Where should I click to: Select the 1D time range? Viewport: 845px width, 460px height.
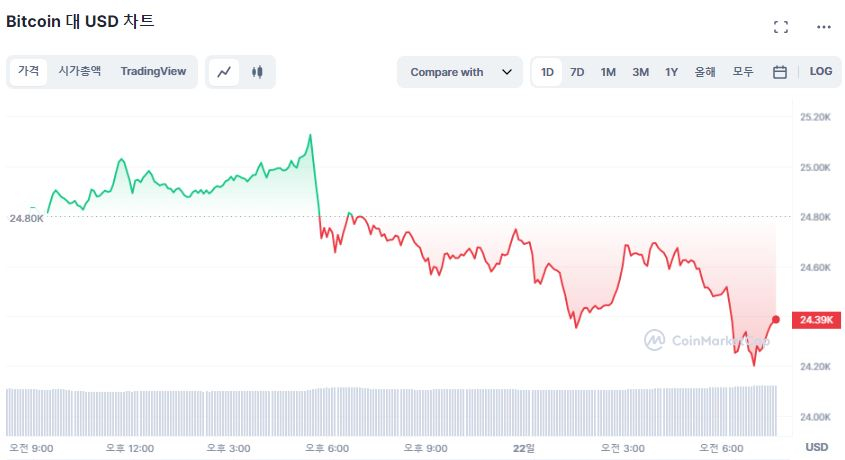click(547, 72)
